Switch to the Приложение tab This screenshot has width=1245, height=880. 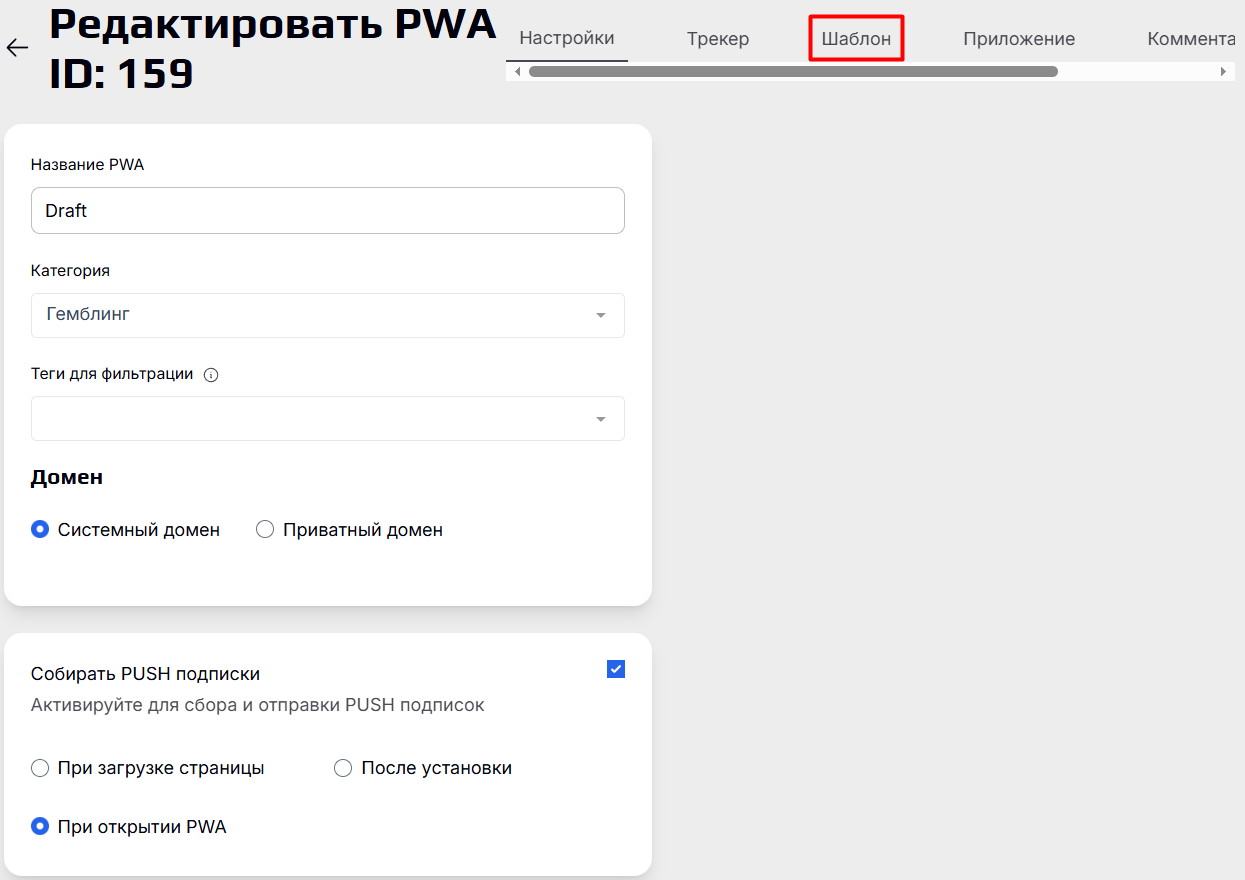click(x=1019, y=38)
